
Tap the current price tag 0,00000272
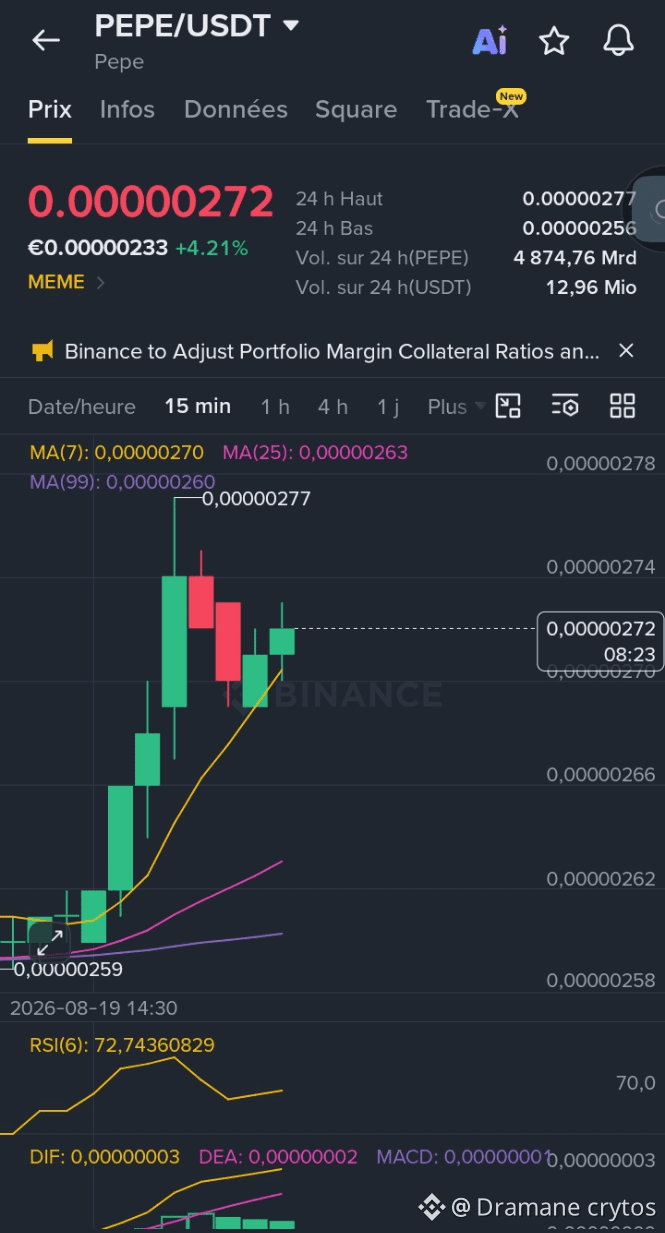point(601,640)
